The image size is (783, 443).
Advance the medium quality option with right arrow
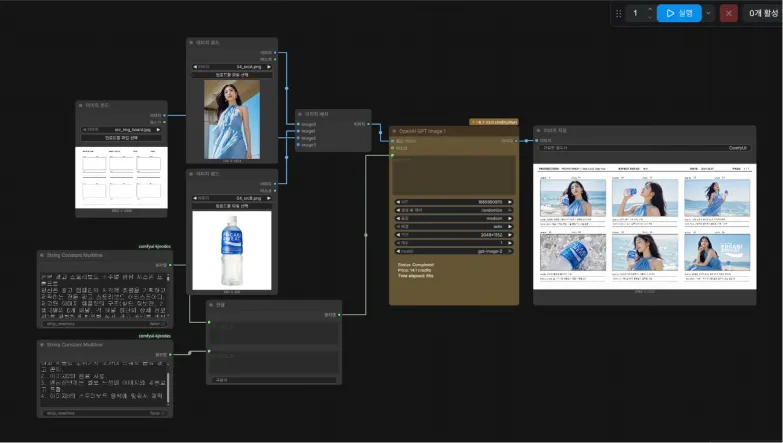[510, 218]
